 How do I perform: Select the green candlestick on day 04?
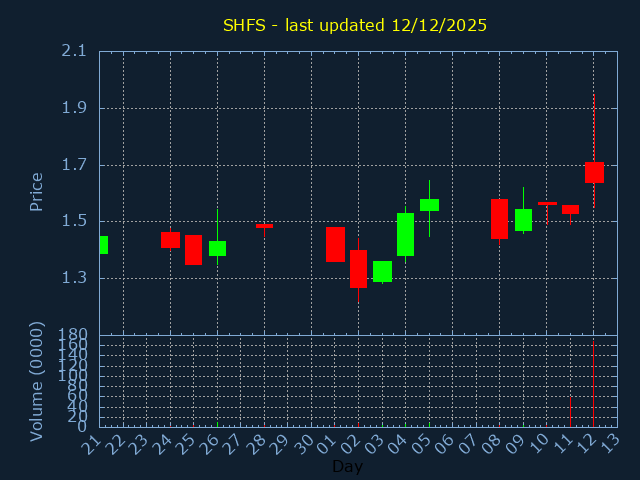tap(405, 234)
